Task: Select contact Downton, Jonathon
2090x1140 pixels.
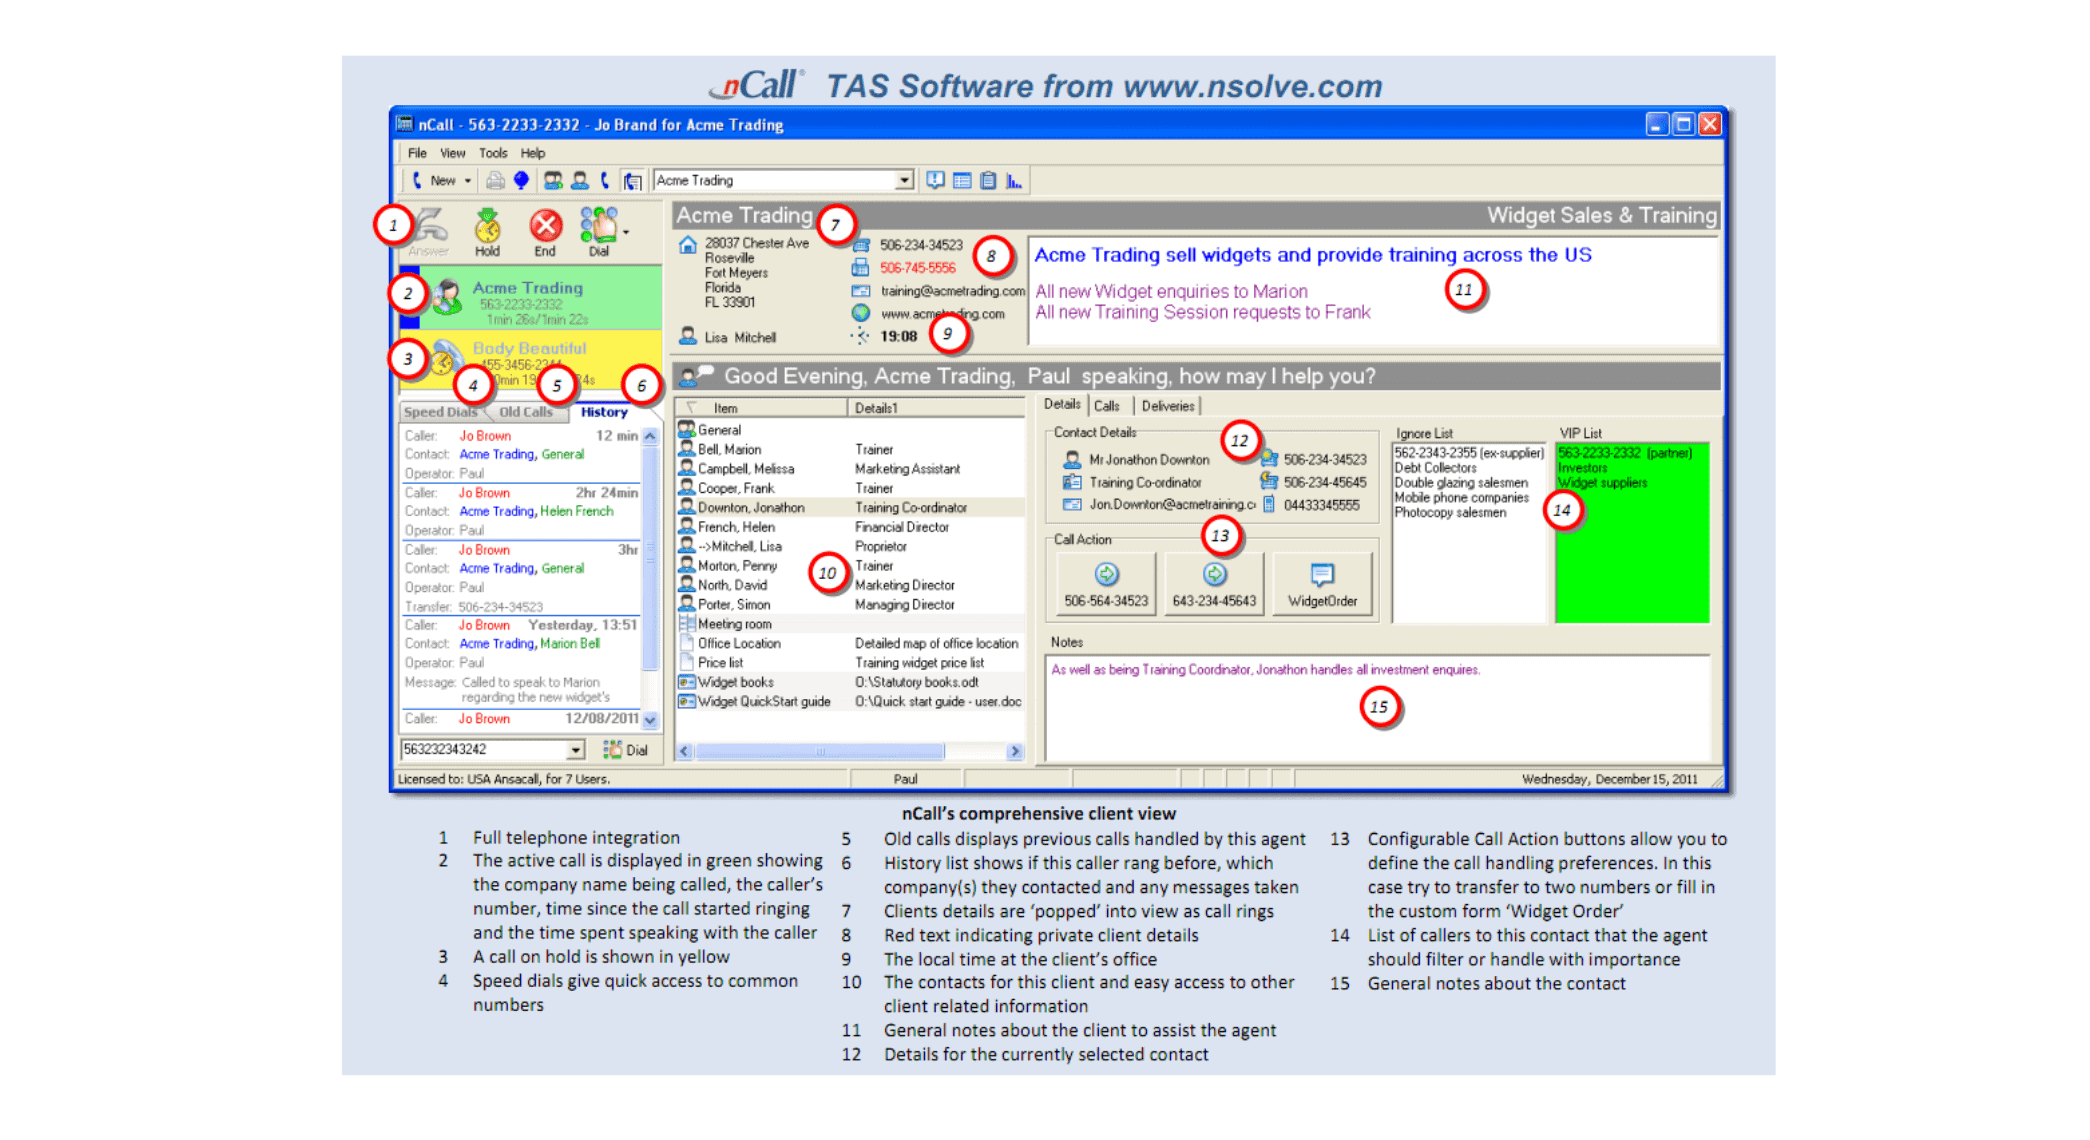Action: pos(850,508)
